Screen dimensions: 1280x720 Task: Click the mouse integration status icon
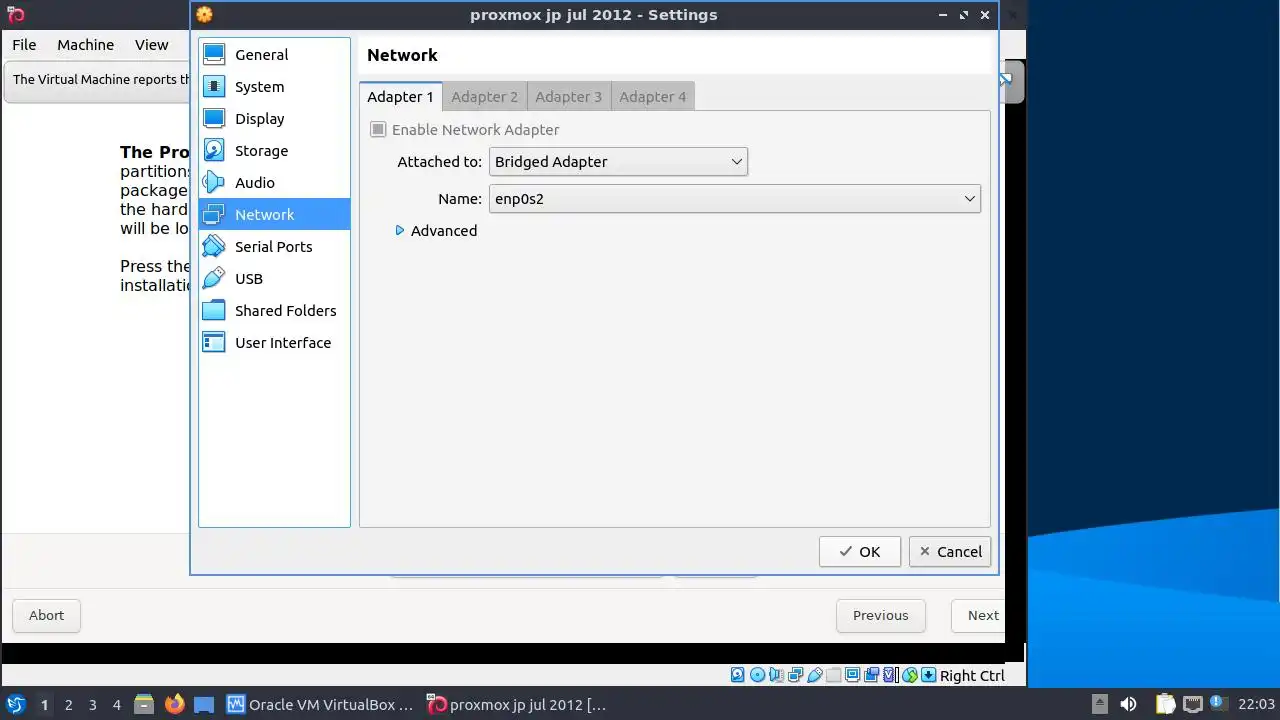coord(909,675)
